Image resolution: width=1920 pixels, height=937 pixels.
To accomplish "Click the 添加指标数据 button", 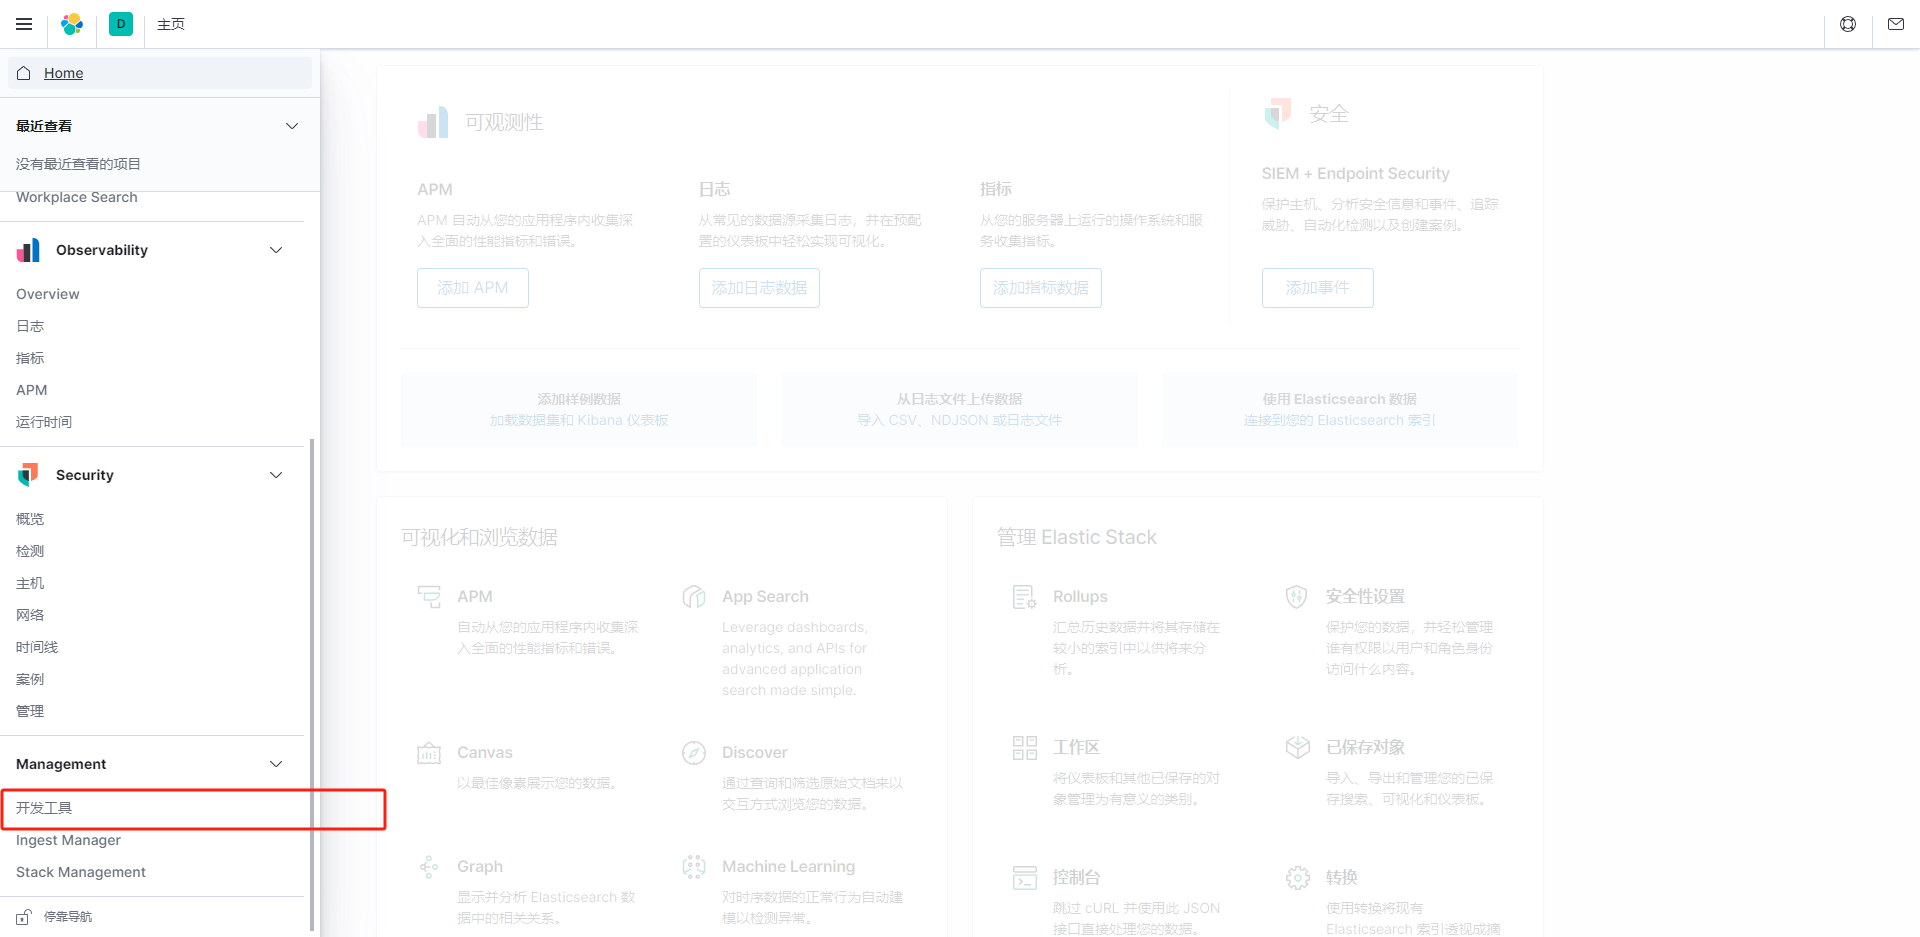I will pos(1041,288).
